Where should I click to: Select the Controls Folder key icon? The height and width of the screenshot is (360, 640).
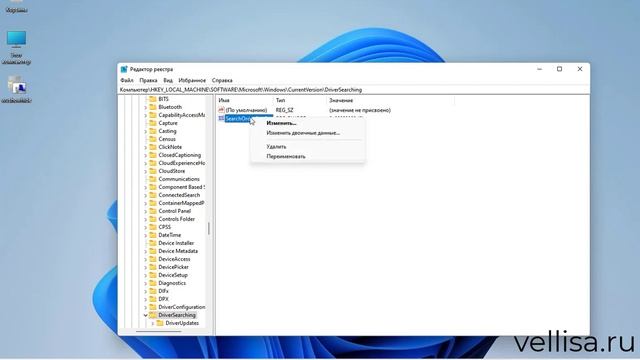point(153,219)
